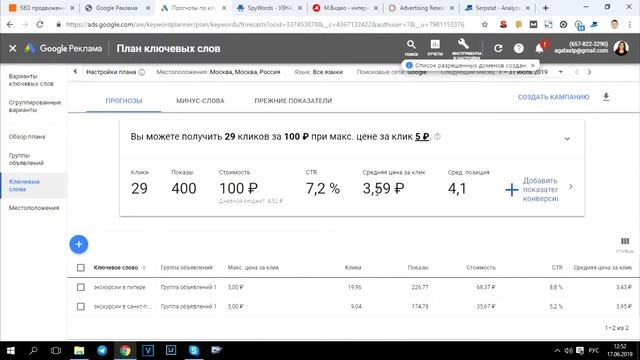
Task: Switch to the Минус-слова tab
Action: (200, 101)
